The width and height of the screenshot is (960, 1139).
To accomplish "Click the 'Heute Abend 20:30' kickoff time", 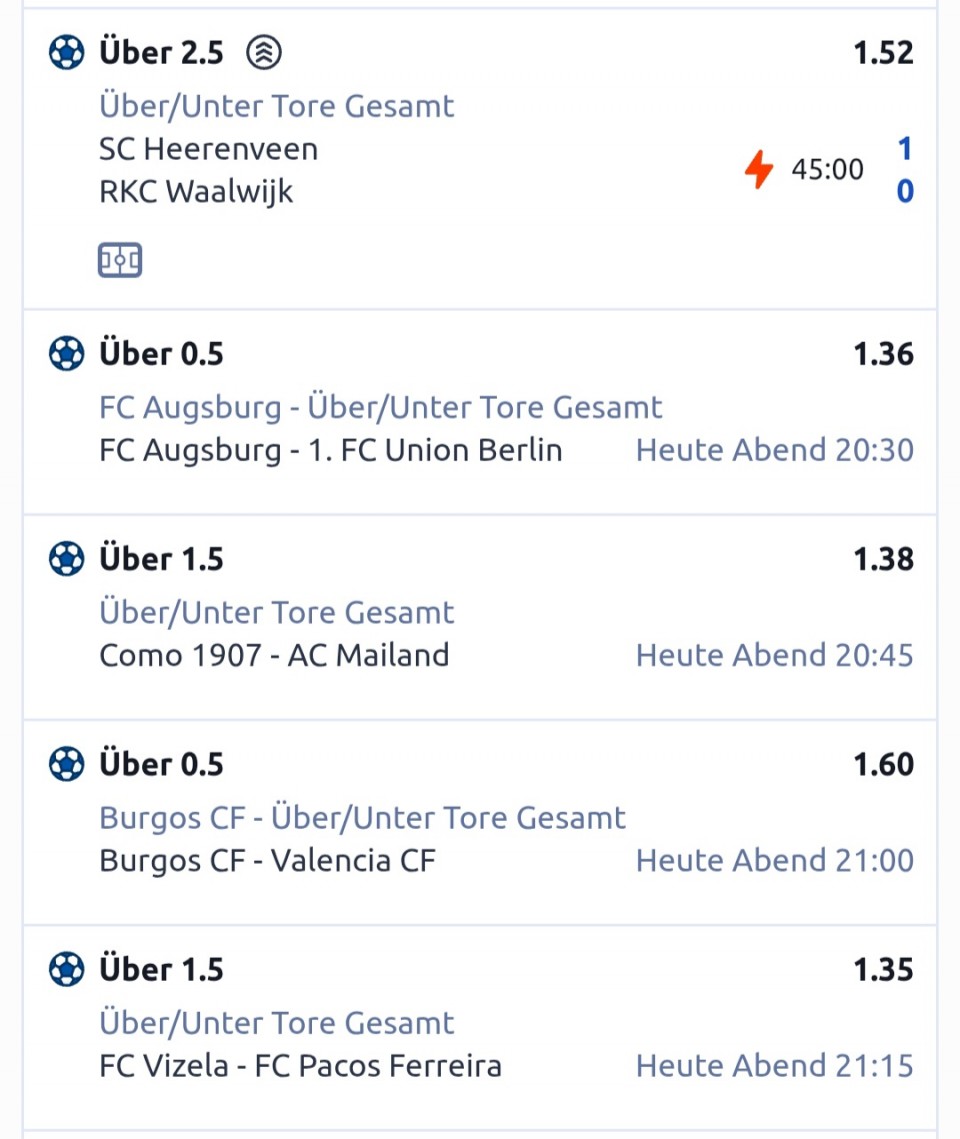I will tap(774, 450).
